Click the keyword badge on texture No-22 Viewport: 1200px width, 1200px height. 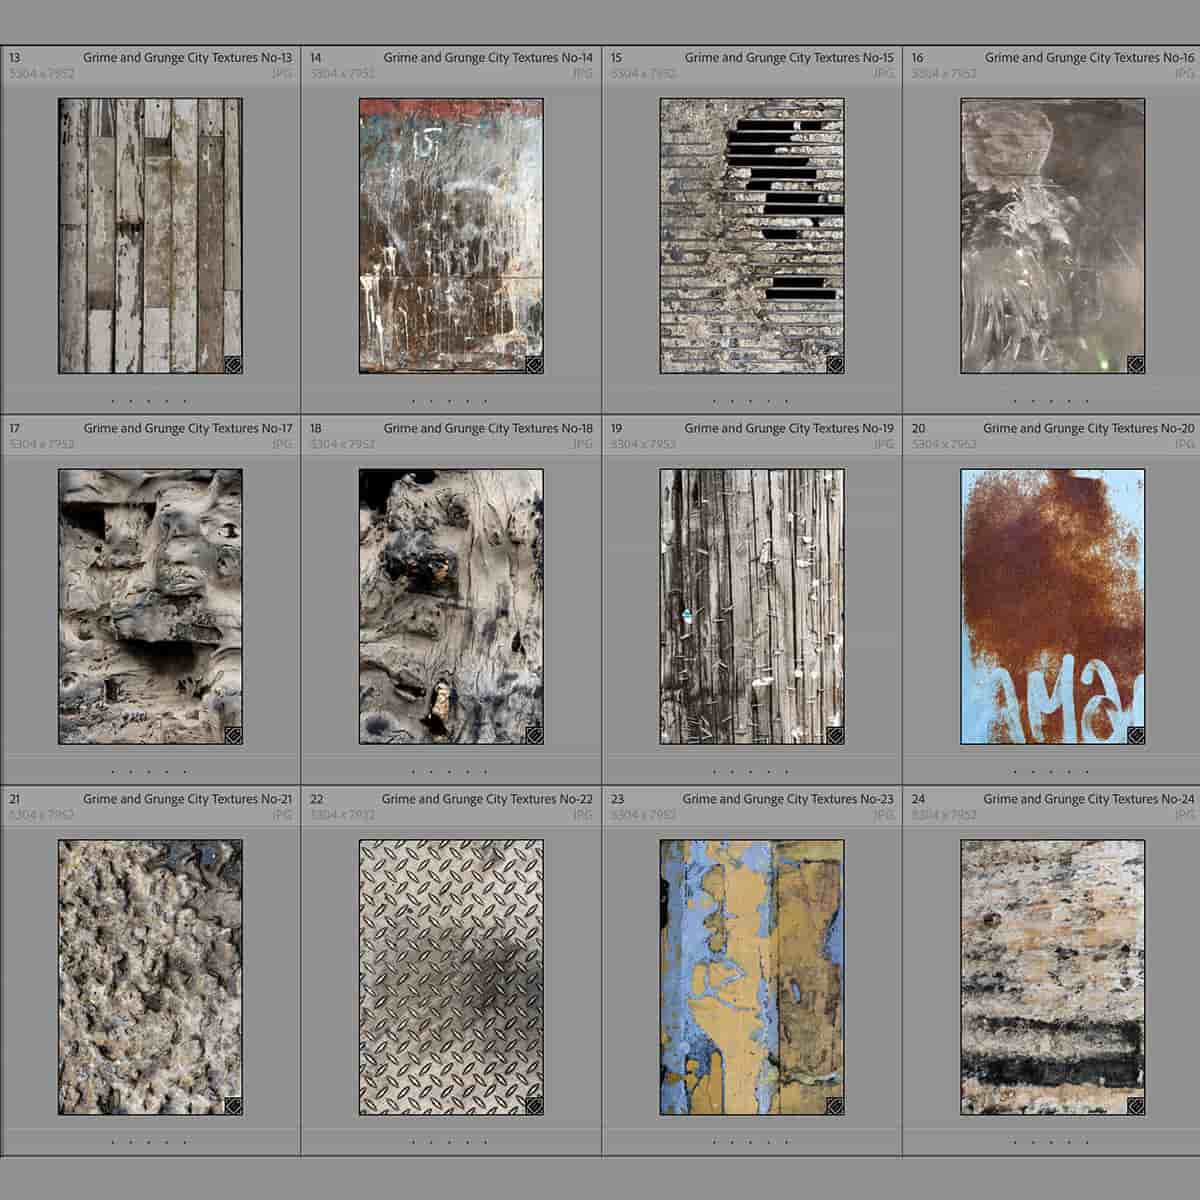point(533,1104)
